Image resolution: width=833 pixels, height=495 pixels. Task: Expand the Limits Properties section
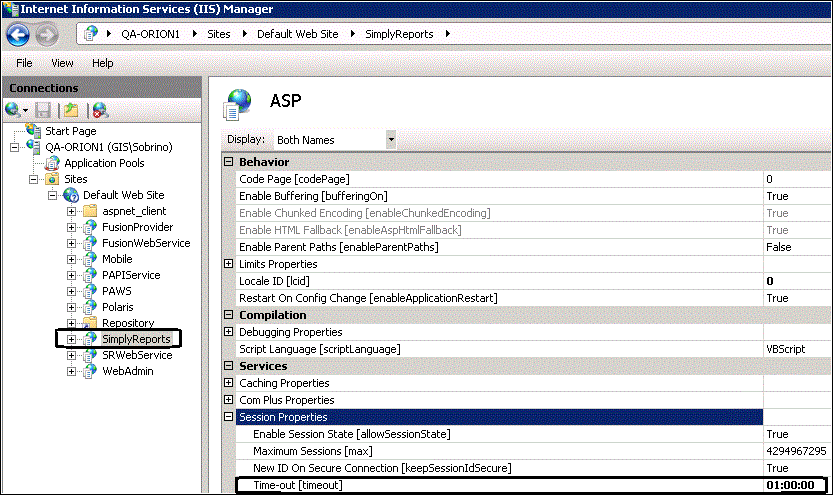click(228, 264)
